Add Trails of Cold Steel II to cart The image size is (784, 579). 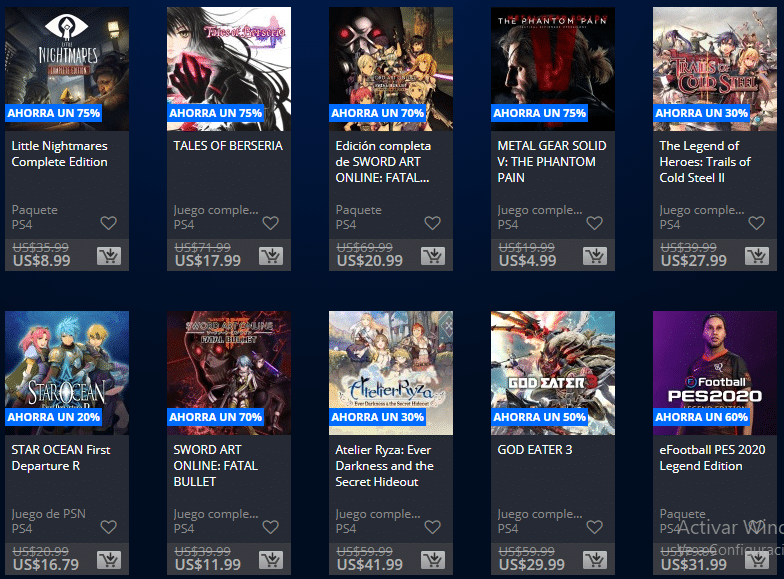(757, 256)
